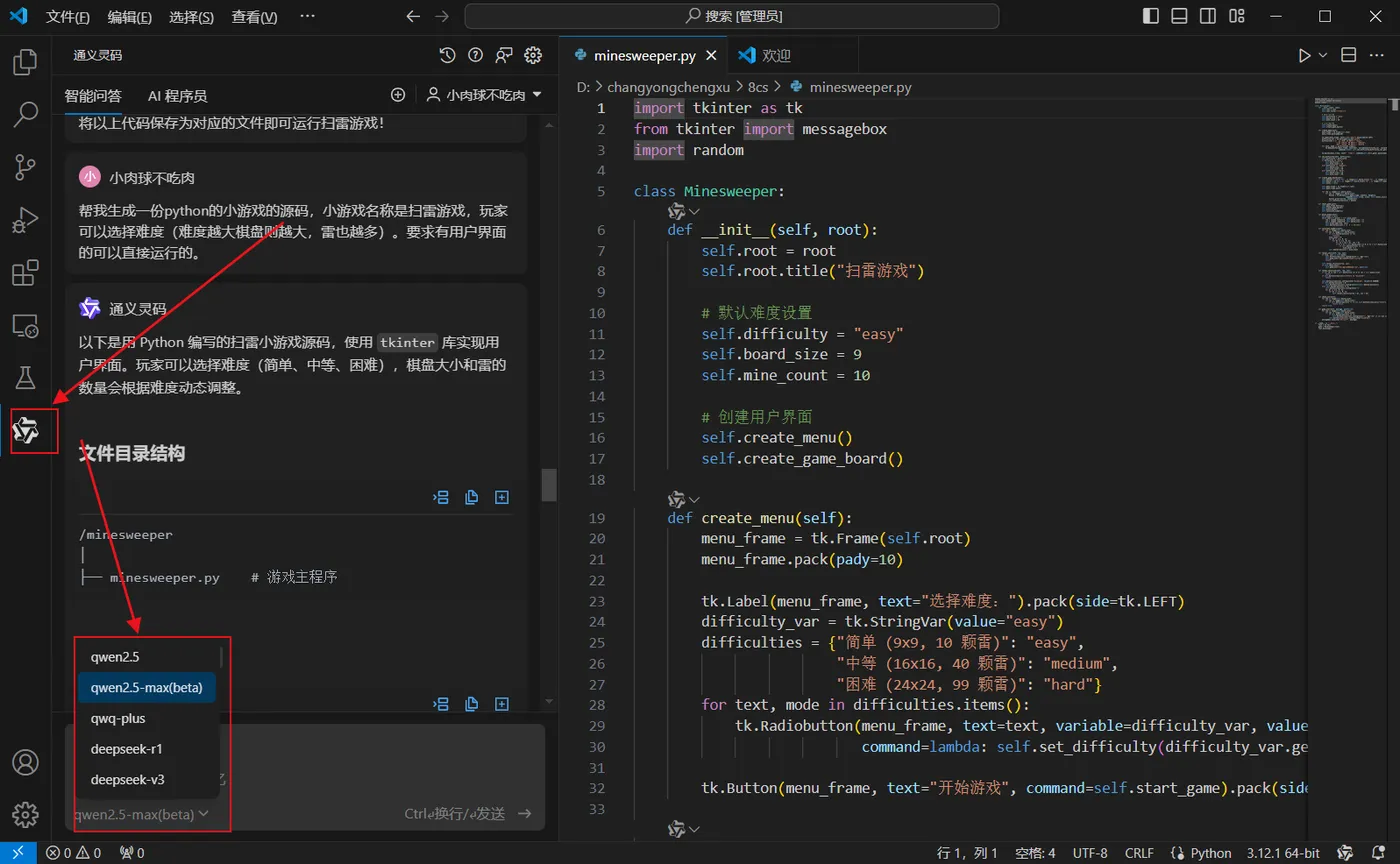Open the Tongyi Lingma activity bar view
This screenshot has width=1400, height=864.
click(x=26, y=431)
